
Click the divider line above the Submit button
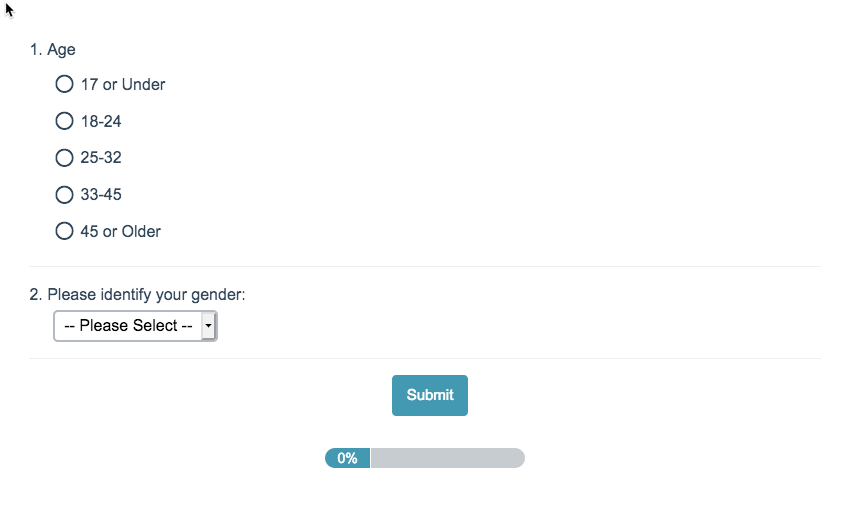click(x=424, y=358)
